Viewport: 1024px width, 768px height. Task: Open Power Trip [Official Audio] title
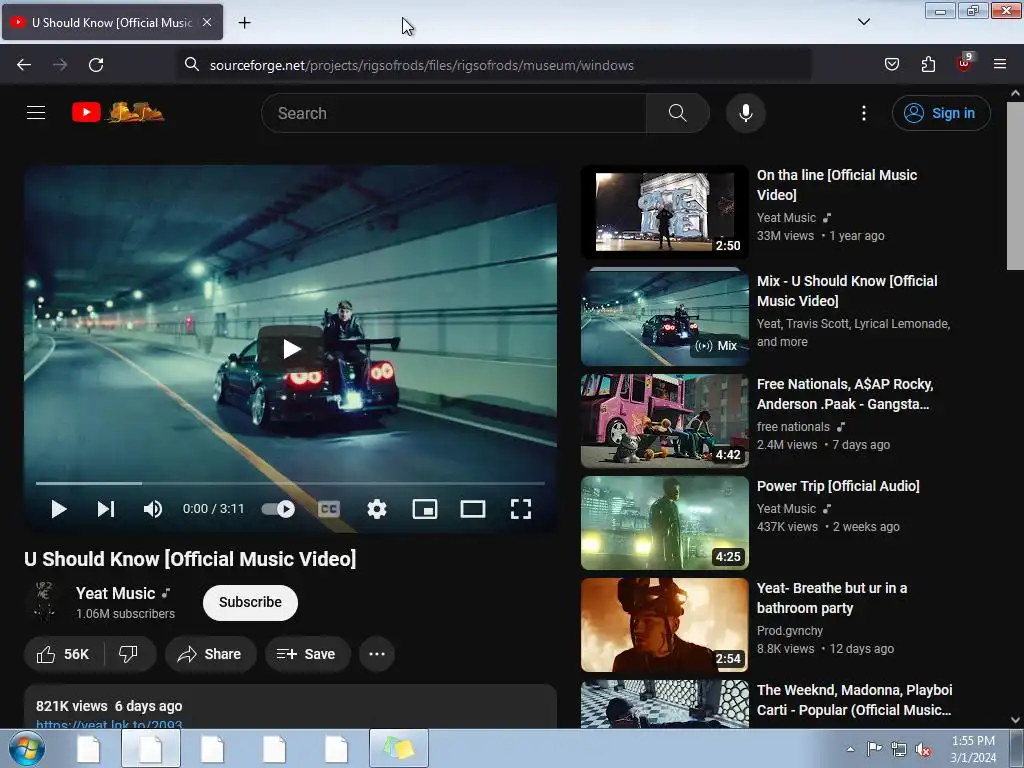(x=838, y=486)
